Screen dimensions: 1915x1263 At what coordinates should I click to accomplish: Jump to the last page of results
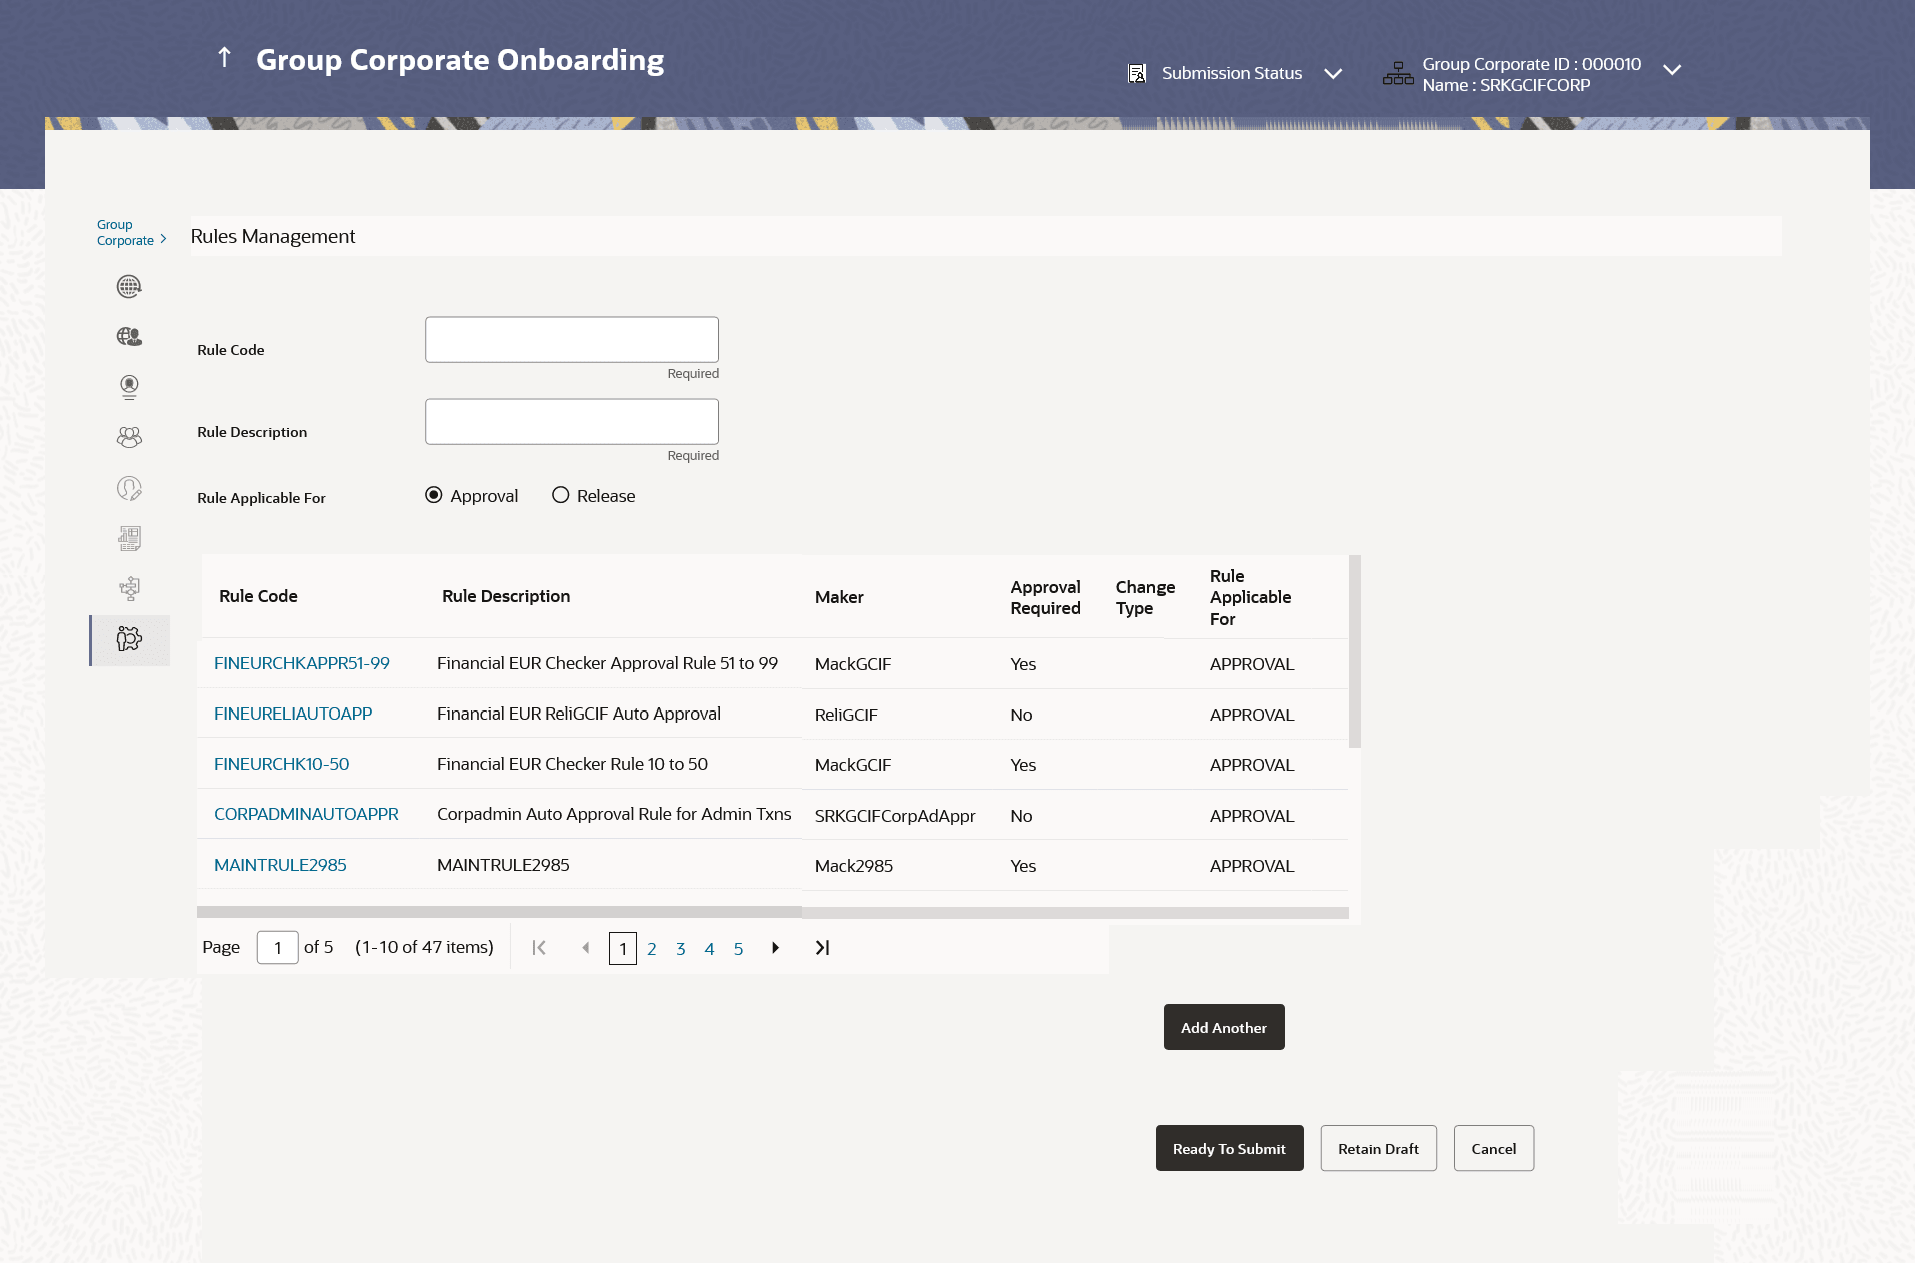822,948
